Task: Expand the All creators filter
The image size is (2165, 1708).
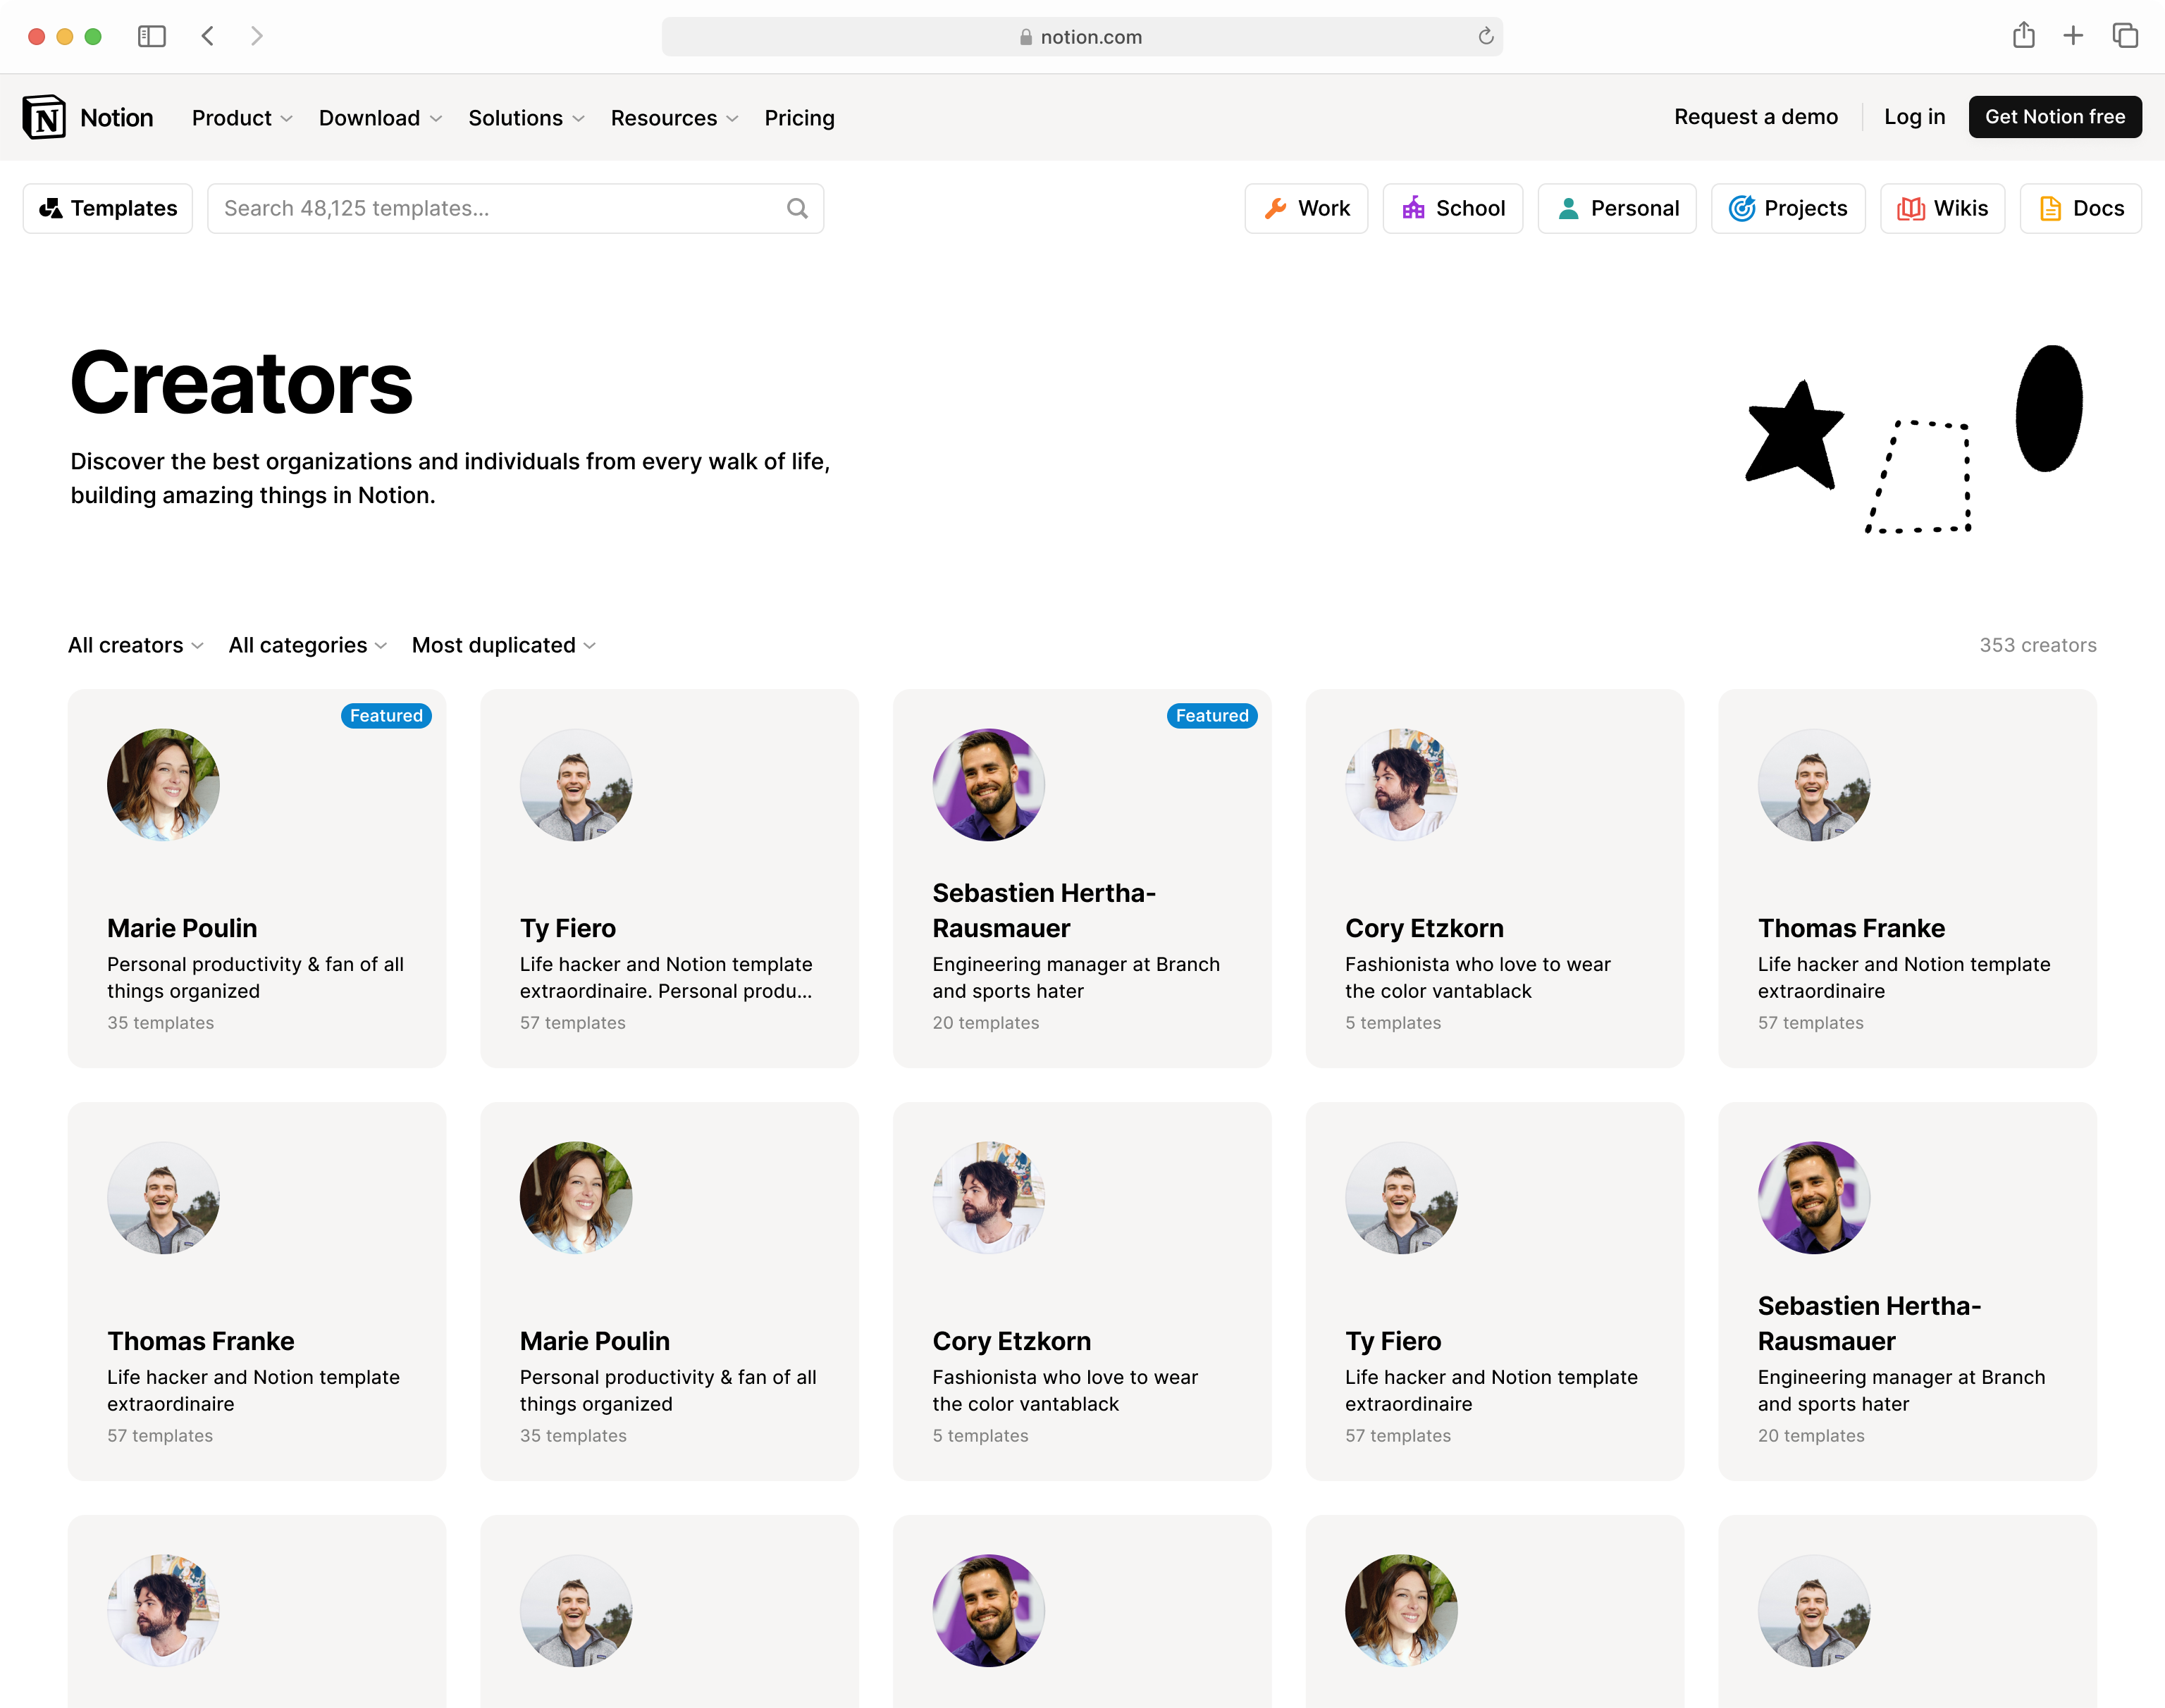Action: [135, 645]
